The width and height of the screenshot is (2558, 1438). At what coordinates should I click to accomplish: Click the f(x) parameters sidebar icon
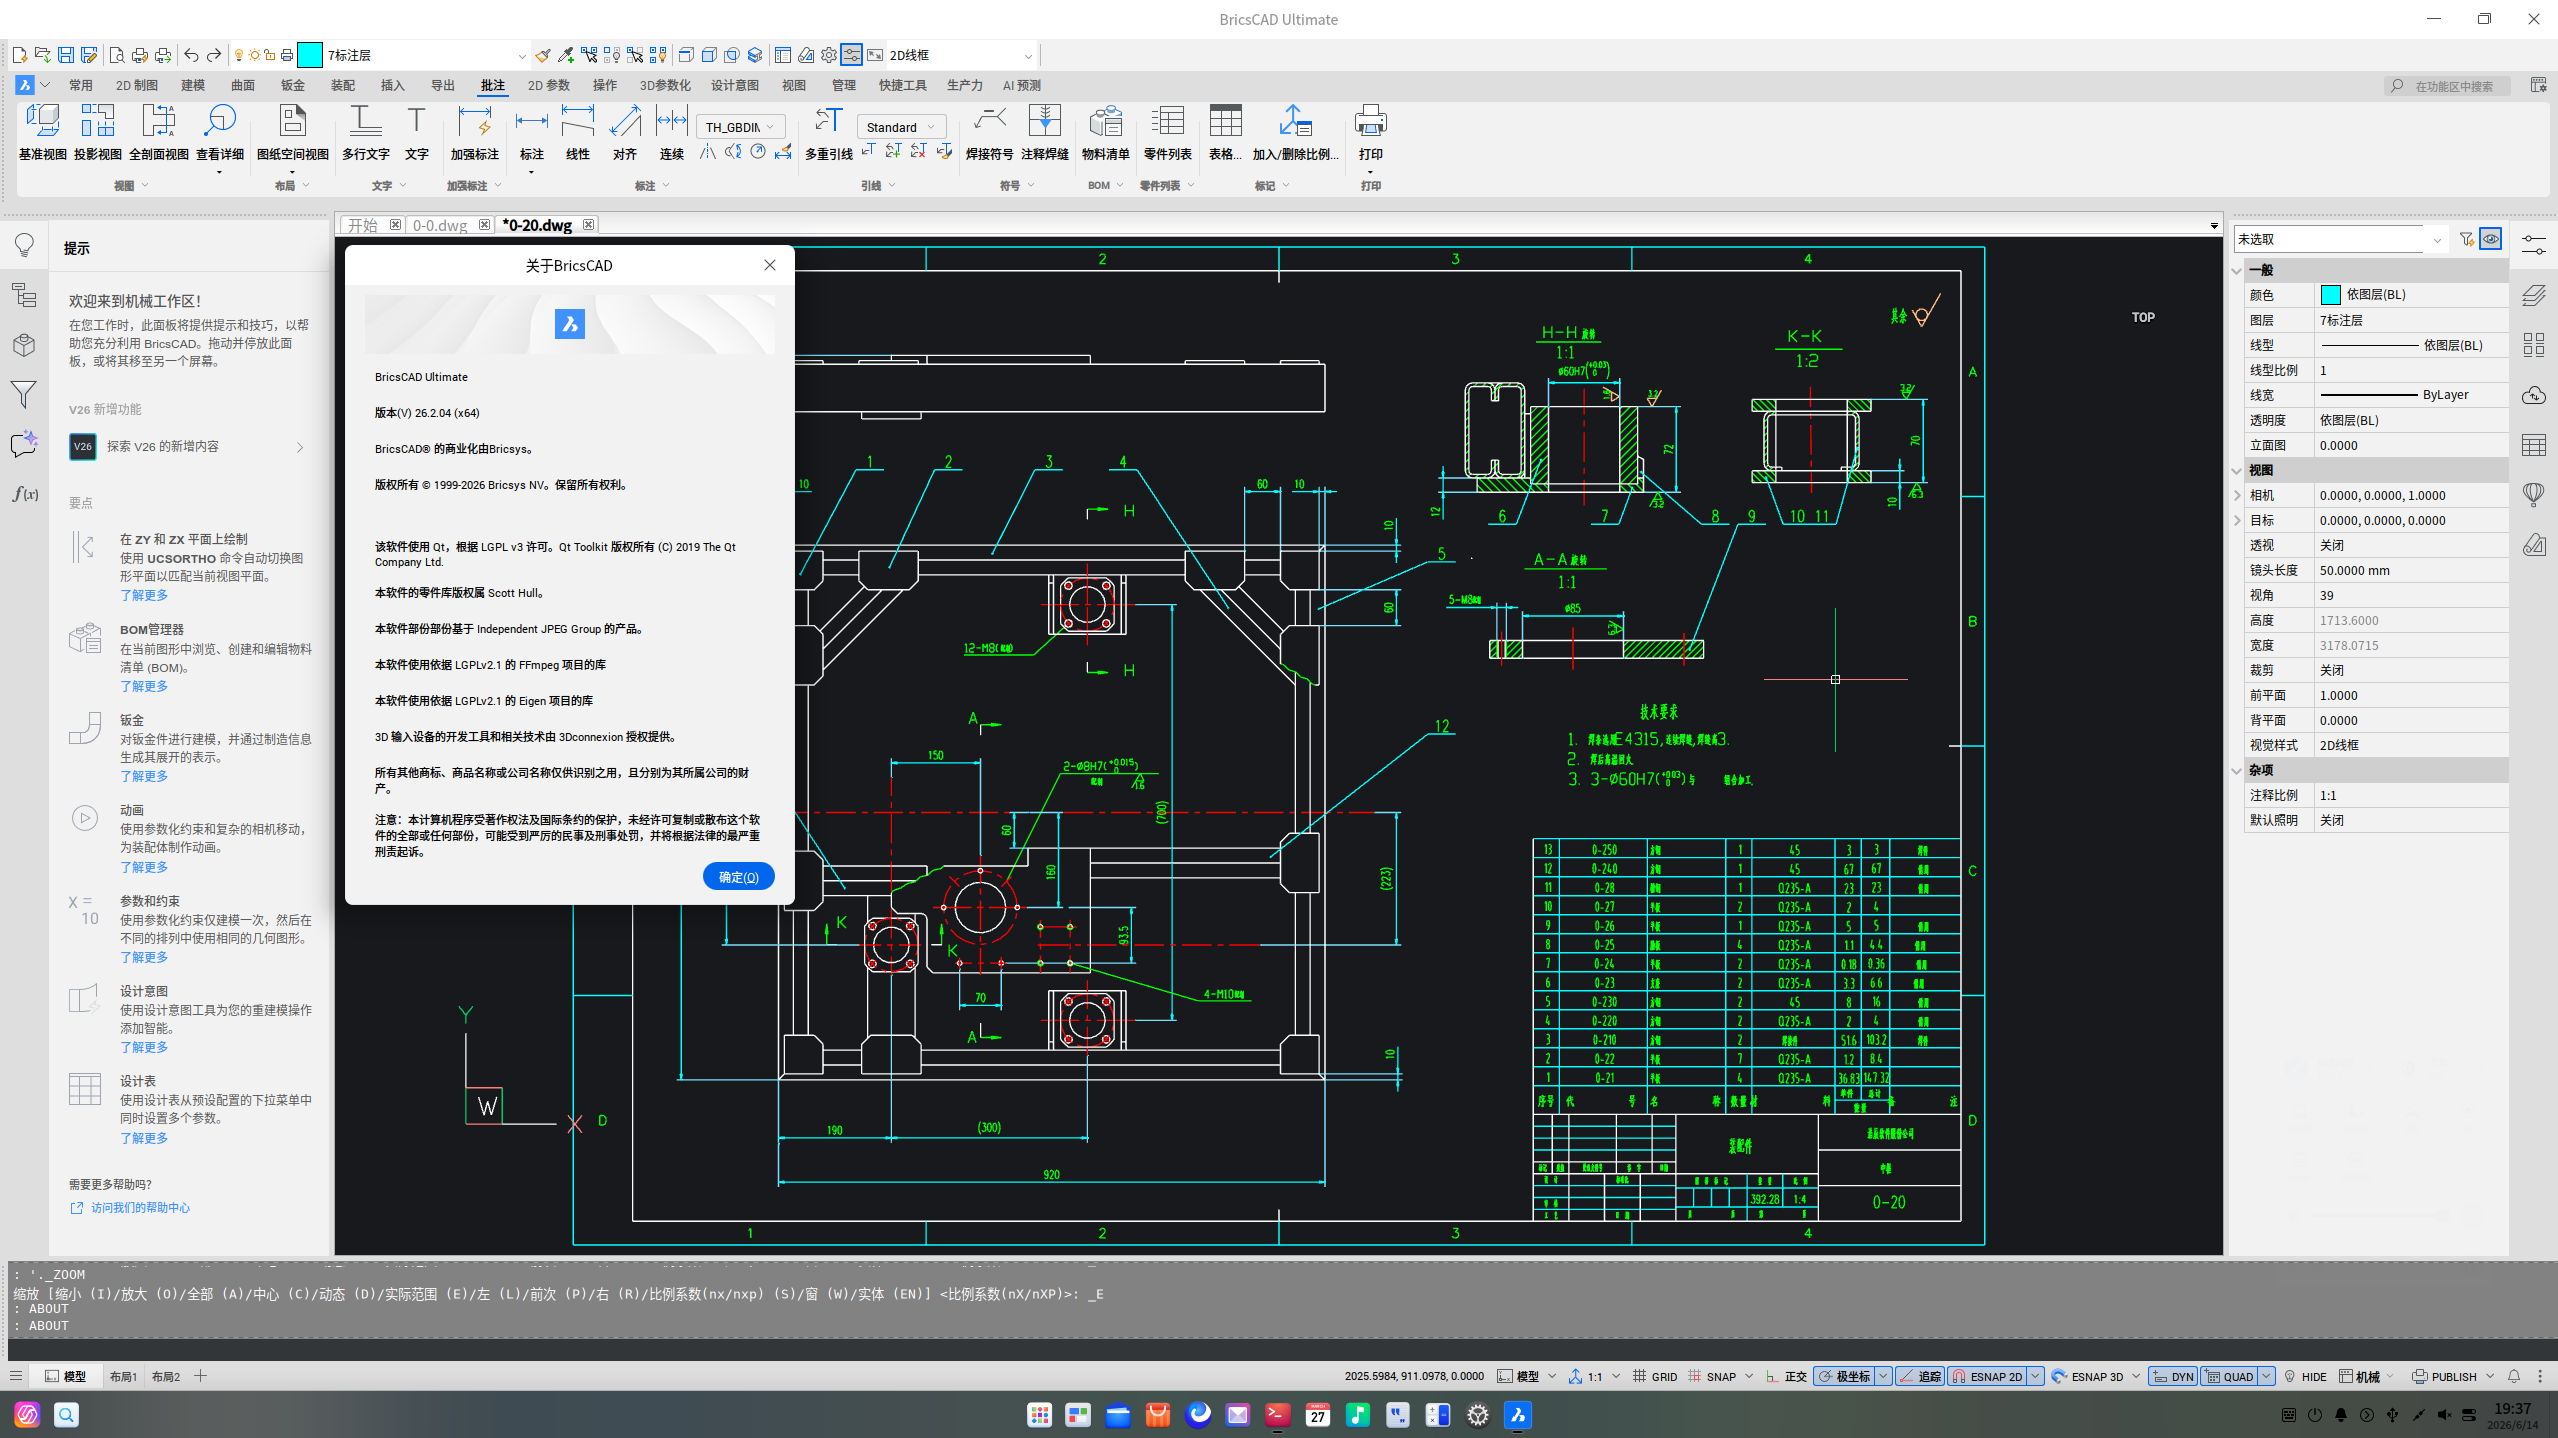[24, 494]
